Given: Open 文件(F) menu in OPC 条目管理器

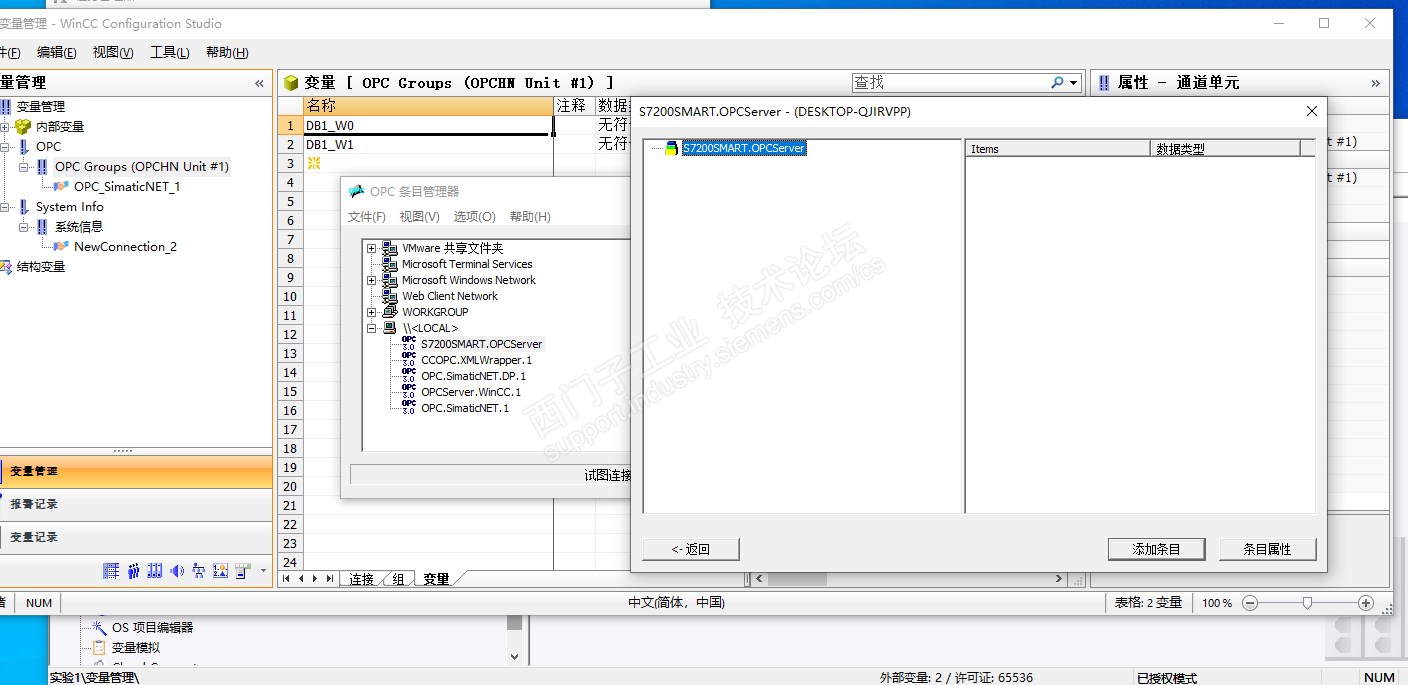Looking at the screenshot, I should (x=367, y=217).
